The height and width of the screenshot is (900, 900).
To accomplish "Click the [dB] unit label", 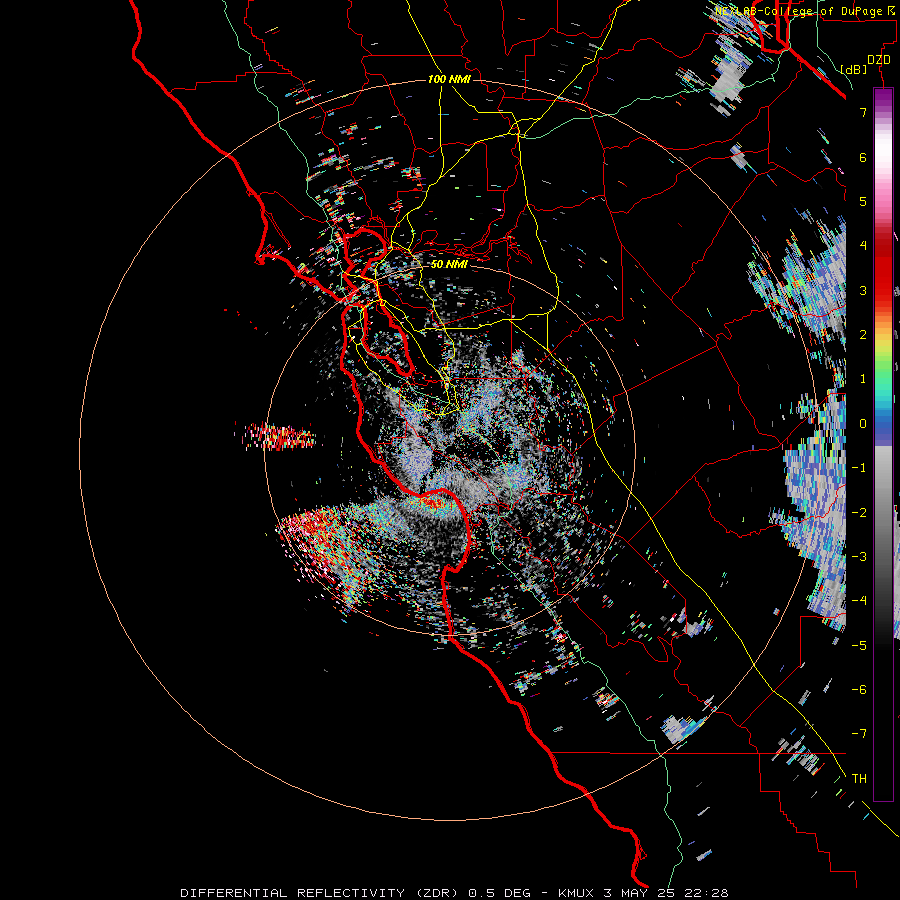I will click(854, 69).
